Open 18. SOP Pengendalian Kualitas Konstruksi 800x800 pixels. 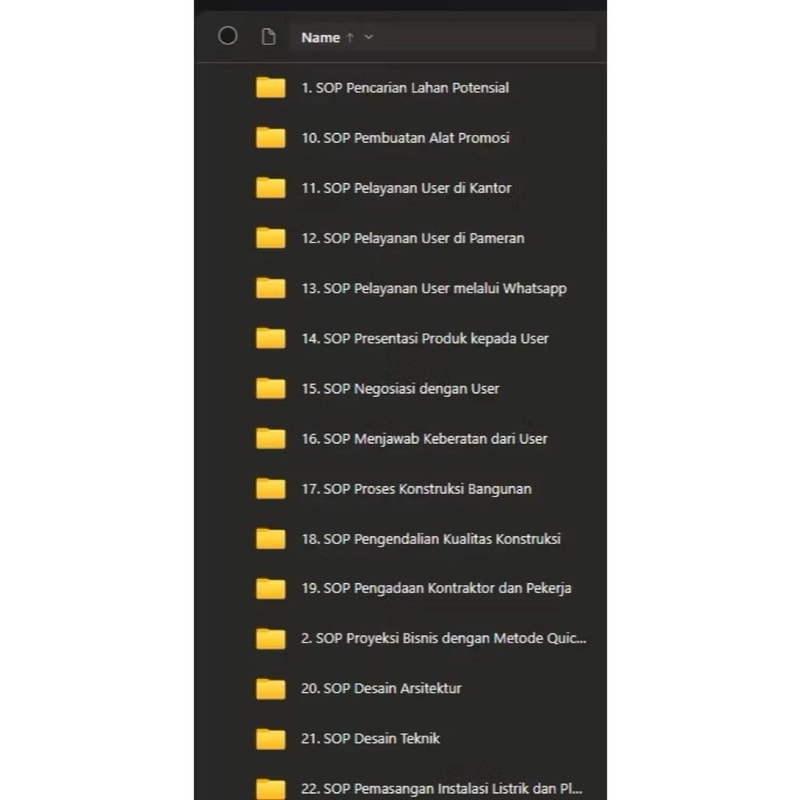pos(431,539)
